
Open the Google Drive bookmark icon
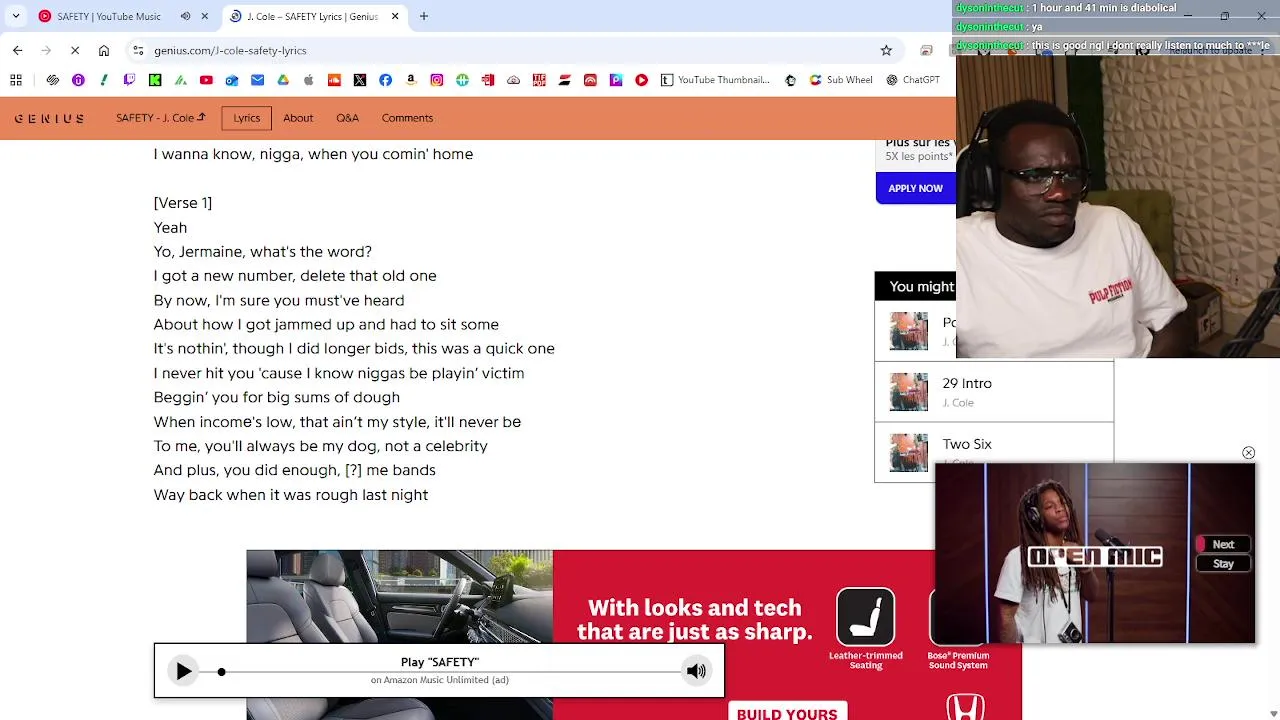(283, 80)
